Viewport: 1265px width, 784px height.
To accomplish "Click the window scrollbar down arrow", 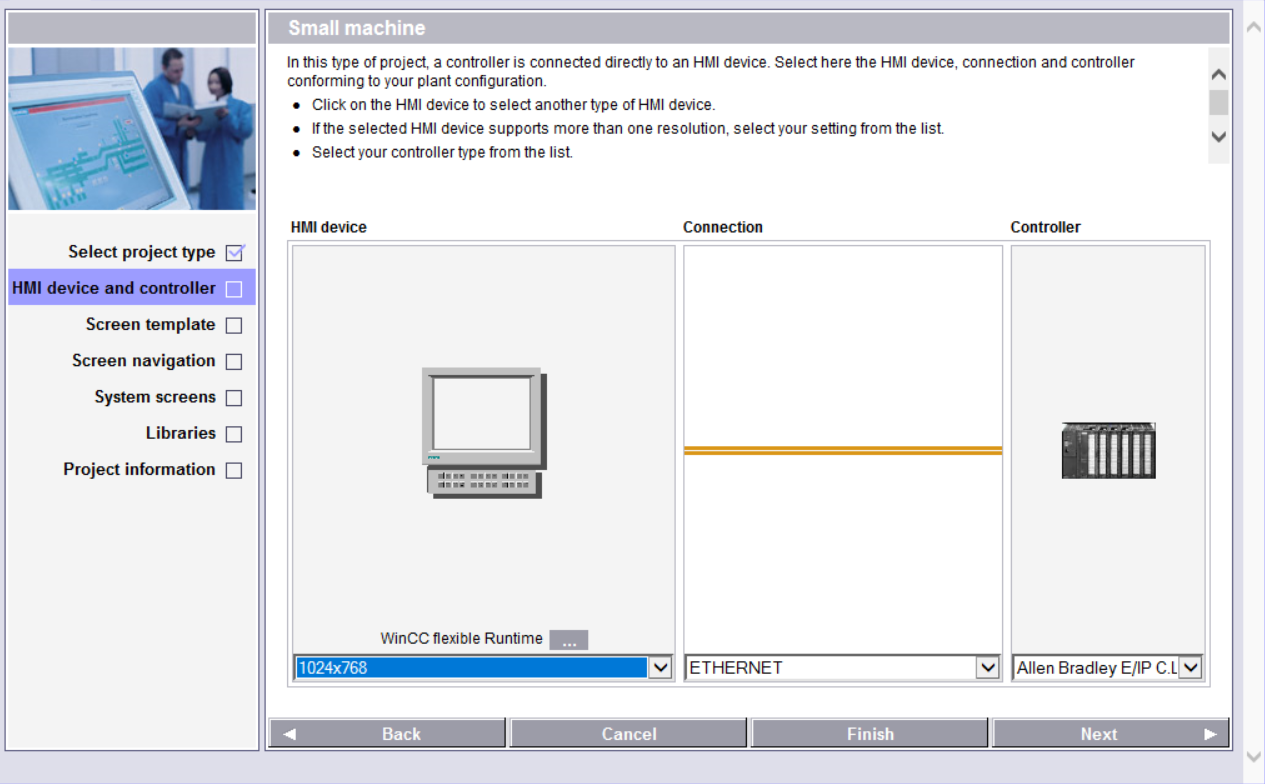I will [x=1253, y=757].
